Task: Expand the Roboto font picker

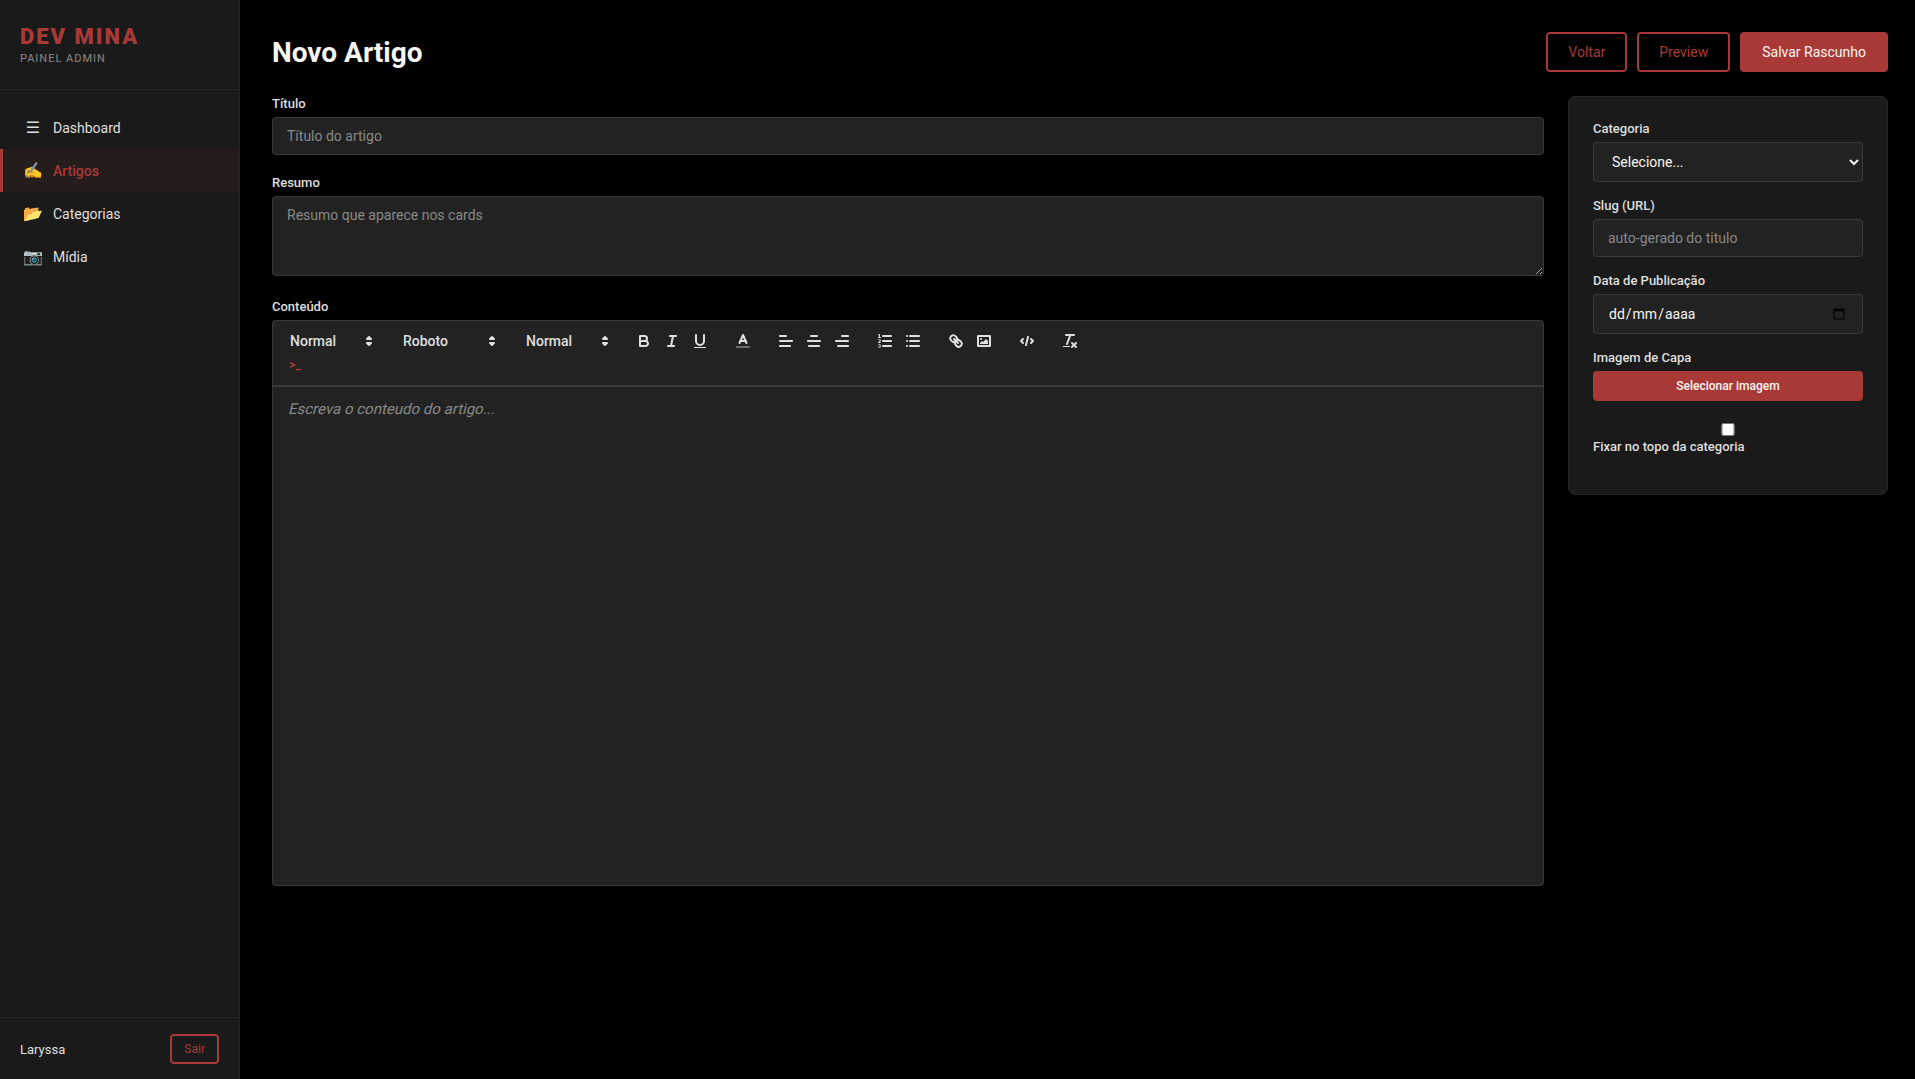Action: coord(449,341)
